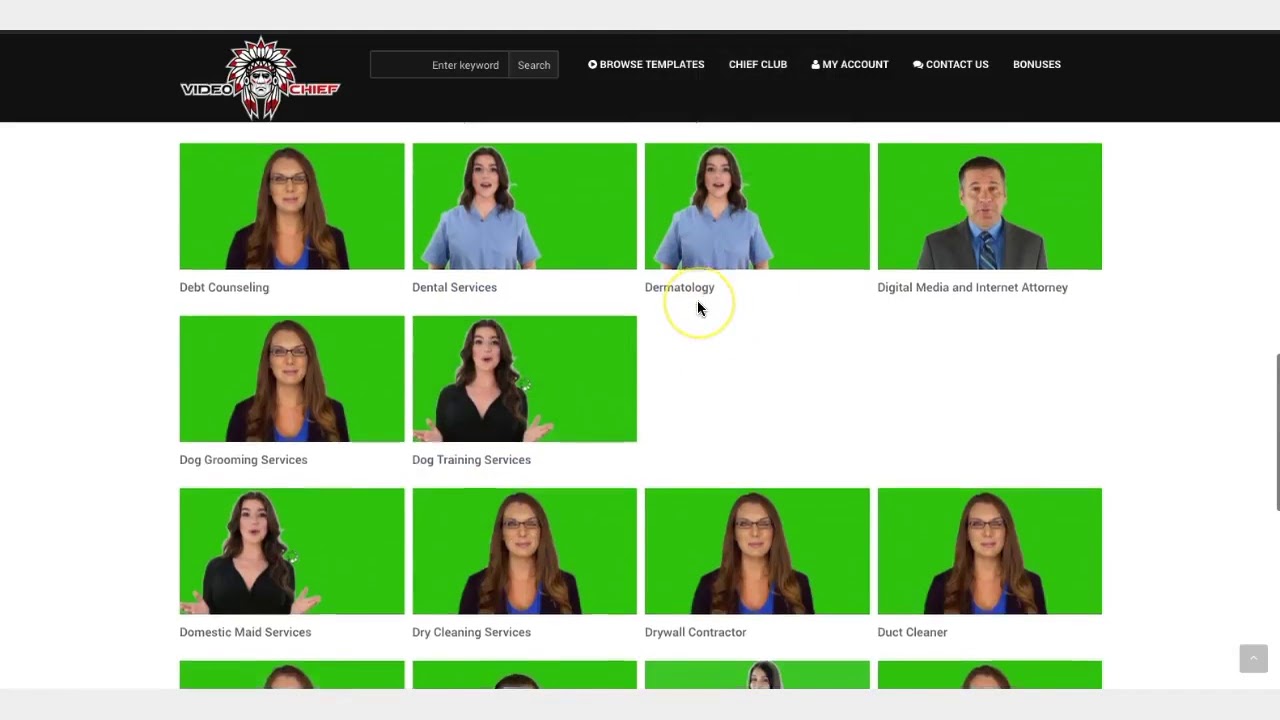Open the Dry Cleaning Services thumbnail
Screen dimensions: 1280x720
pyautogui.click(x=524, y=551)
